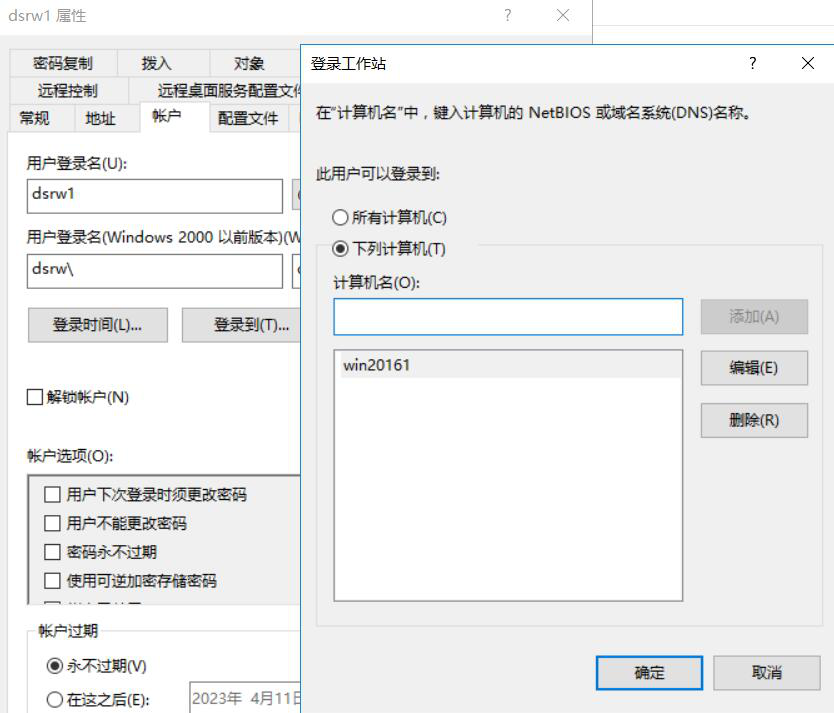Click the pre-Windows 2000 domain field dsrw\
834x713 pixels.
[x=155, y=271]
